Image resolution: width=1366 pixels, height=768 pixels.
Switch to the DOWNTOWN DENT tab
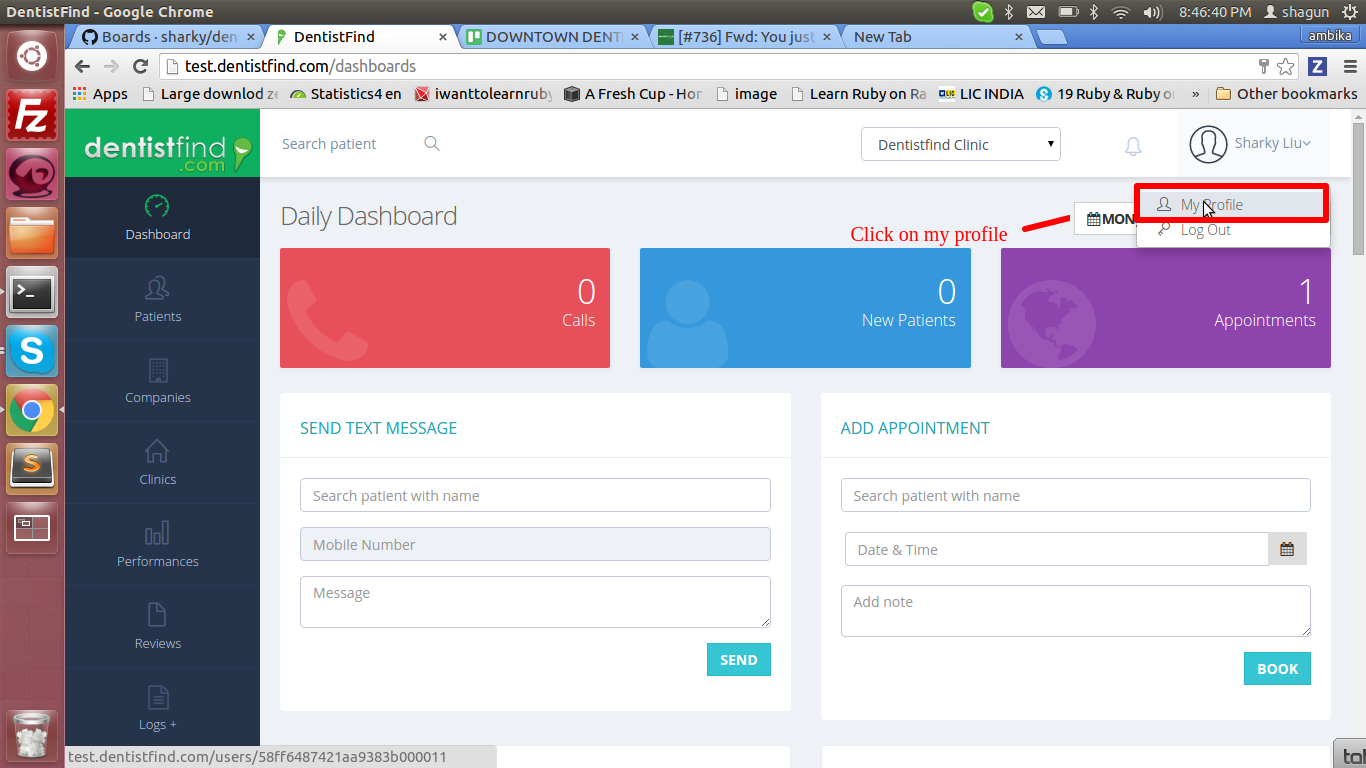point(551,37)
